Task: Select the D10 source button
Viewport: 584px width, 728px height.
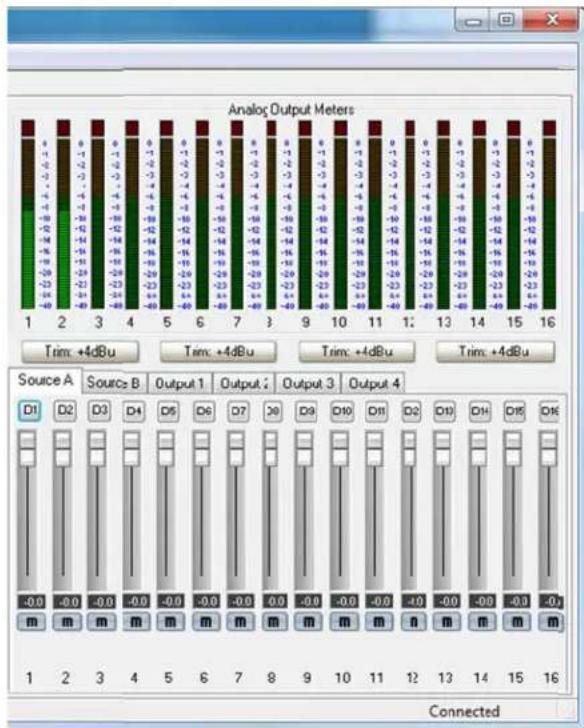Action: point(342,411)
